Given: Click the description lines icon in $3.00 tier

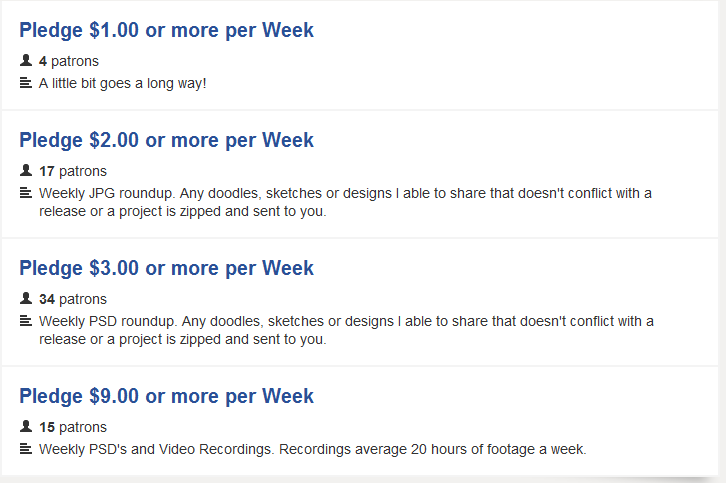Looking at the screenshot, I should click(26, 321).
